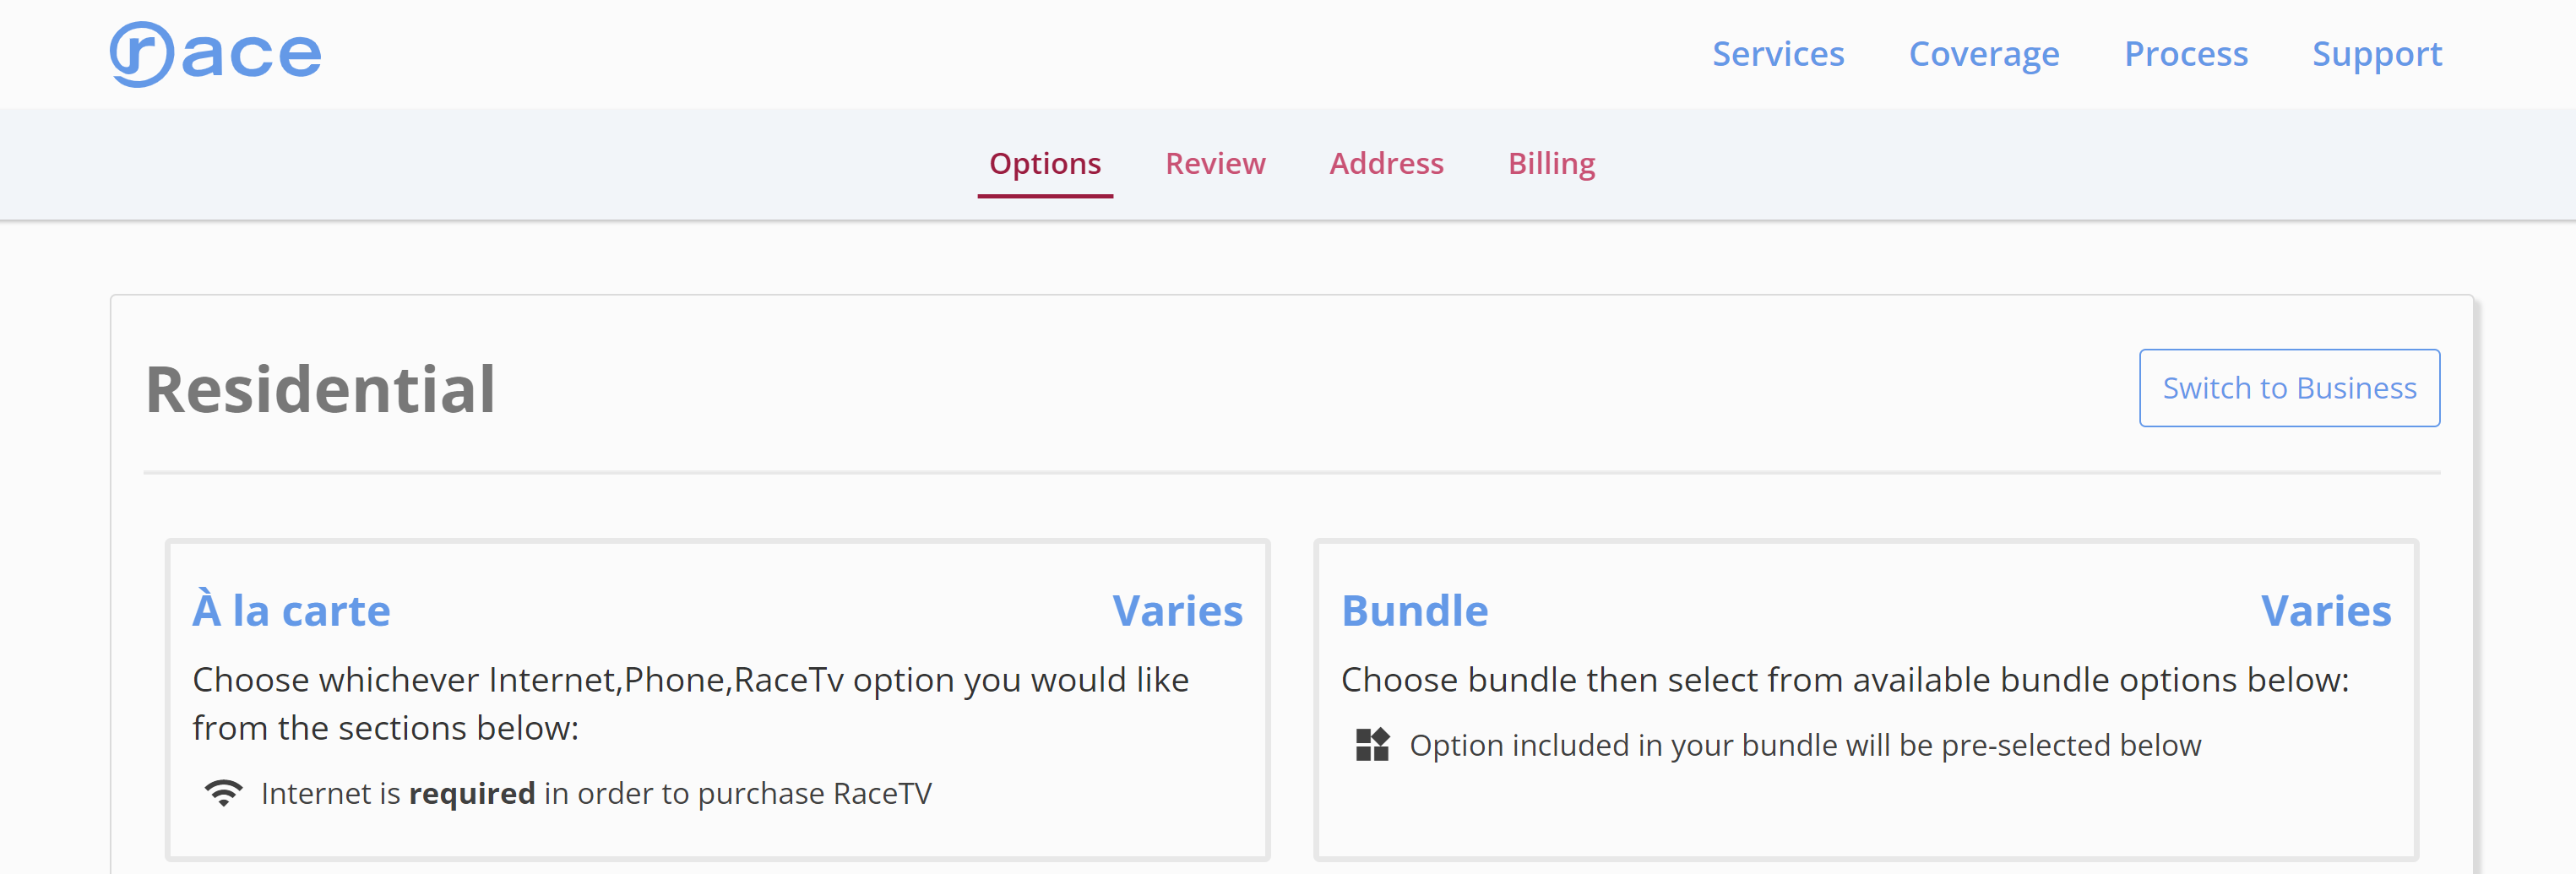Open the Address step tab

tap(1386, 164)
